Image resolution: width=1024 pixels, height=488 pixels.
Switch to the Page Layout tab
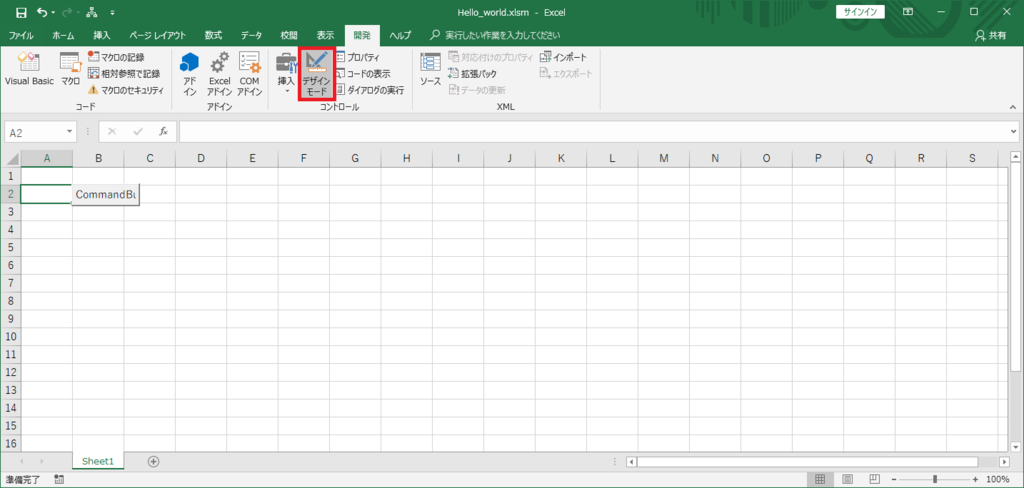(157, 35)
